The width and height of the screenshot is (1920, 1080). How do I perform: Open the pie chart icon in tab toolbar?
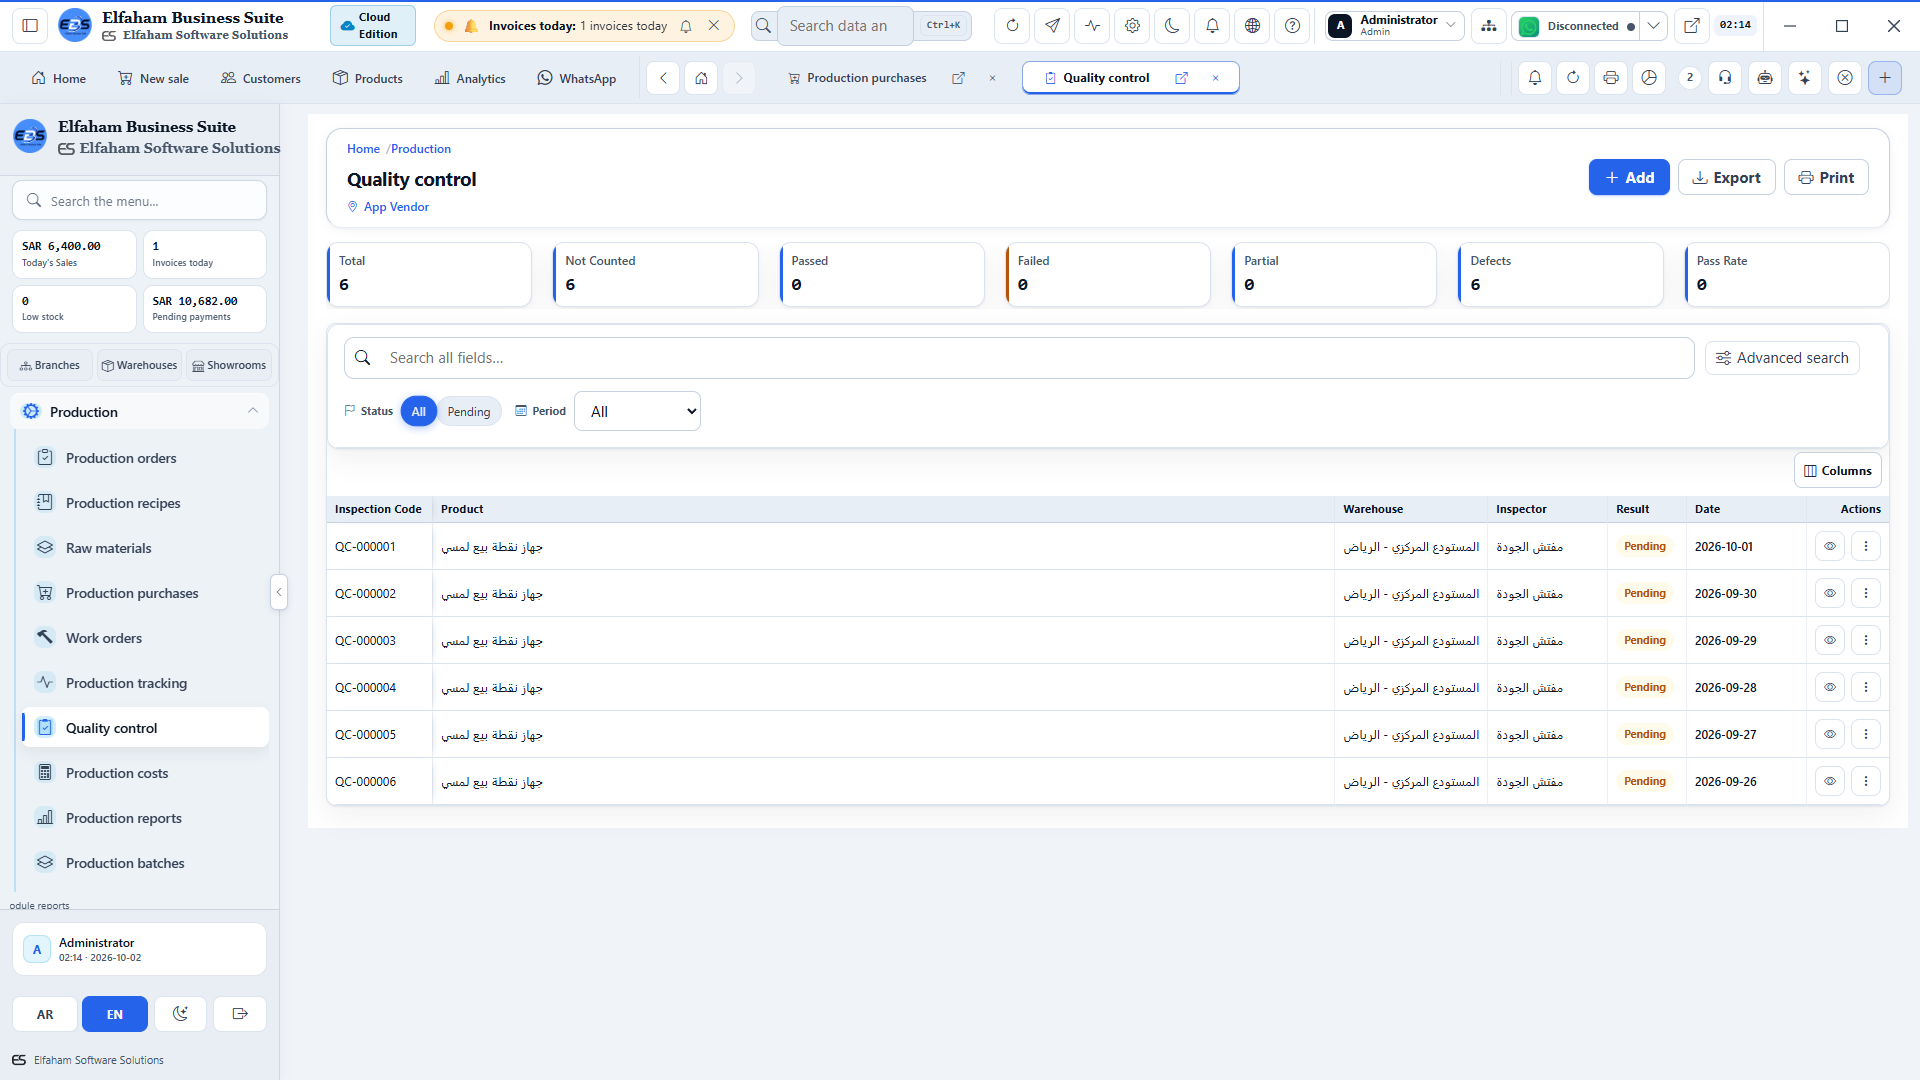[x=1649, y=78]
